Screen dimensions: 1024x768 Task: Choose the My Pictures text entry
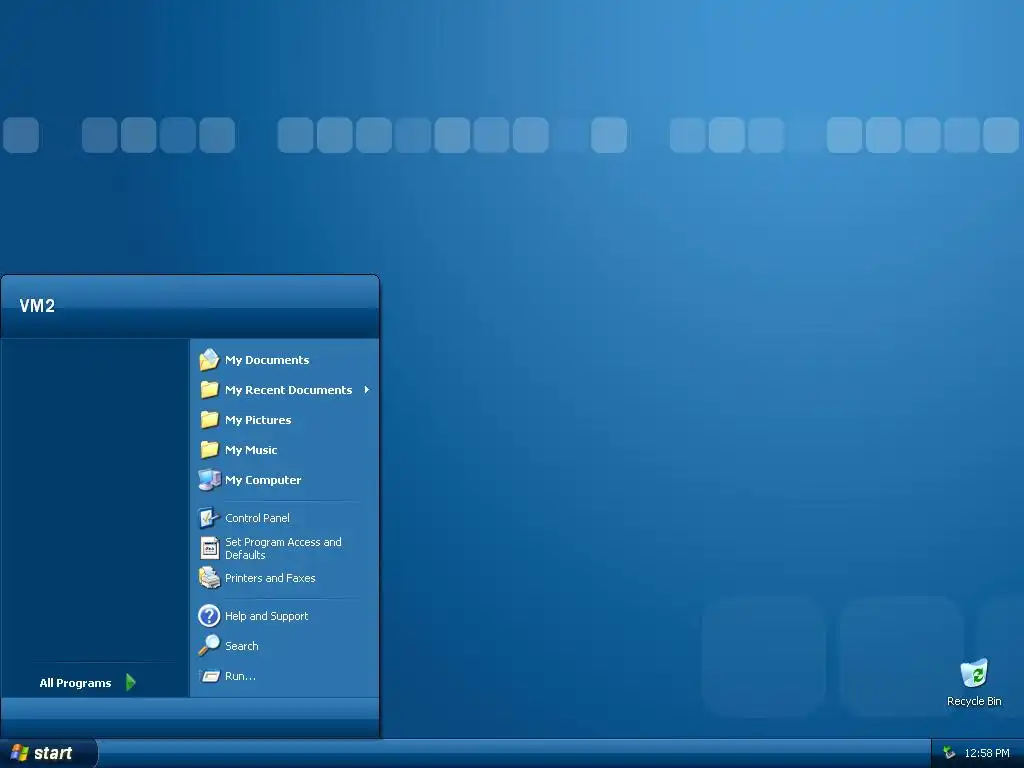pyautogui.click(x=258, y=420)
